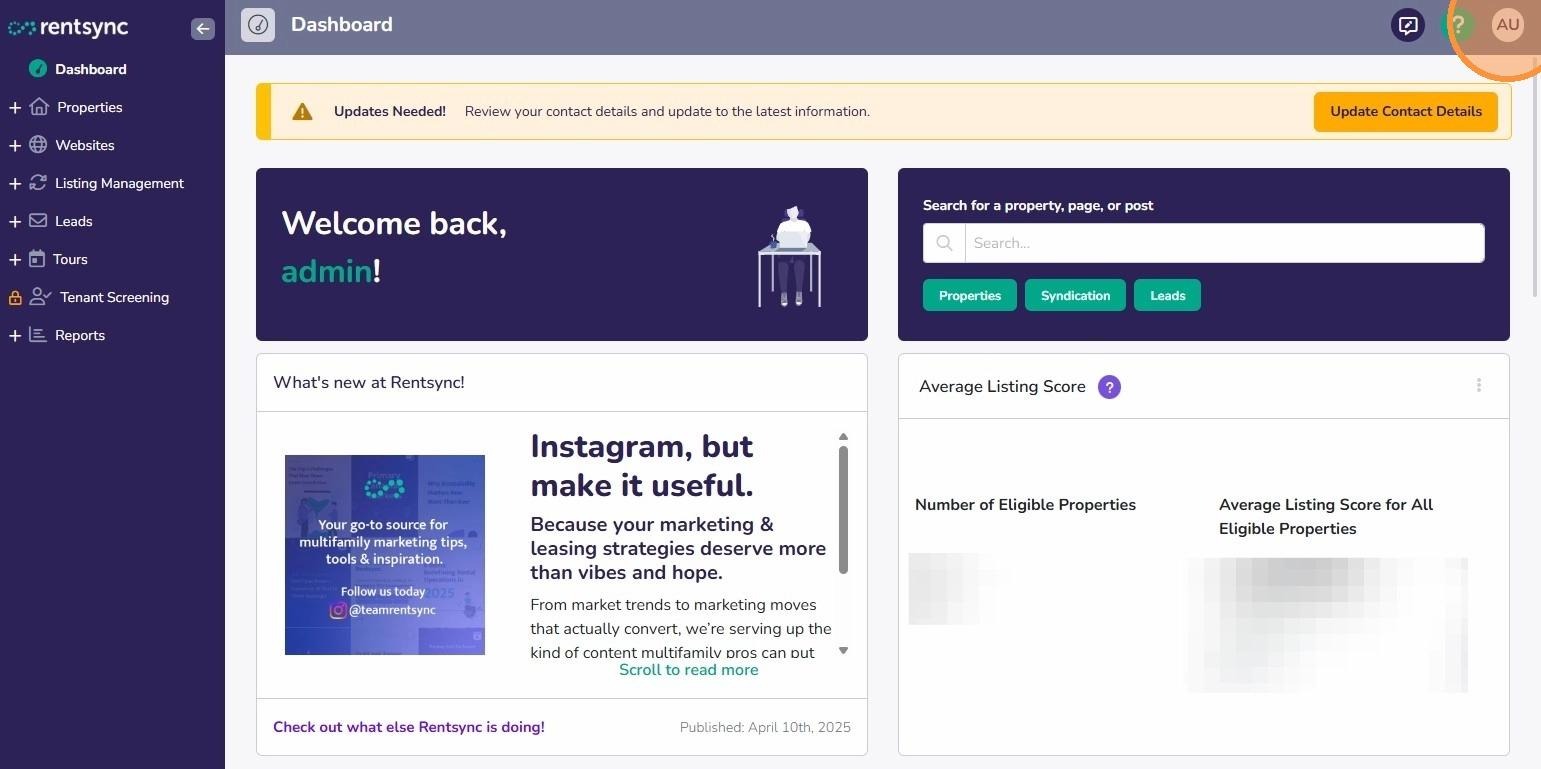Open the AU user avatar menu
The height and width of the screenshot is (769, 1541).
click(x=1508, y=25)
